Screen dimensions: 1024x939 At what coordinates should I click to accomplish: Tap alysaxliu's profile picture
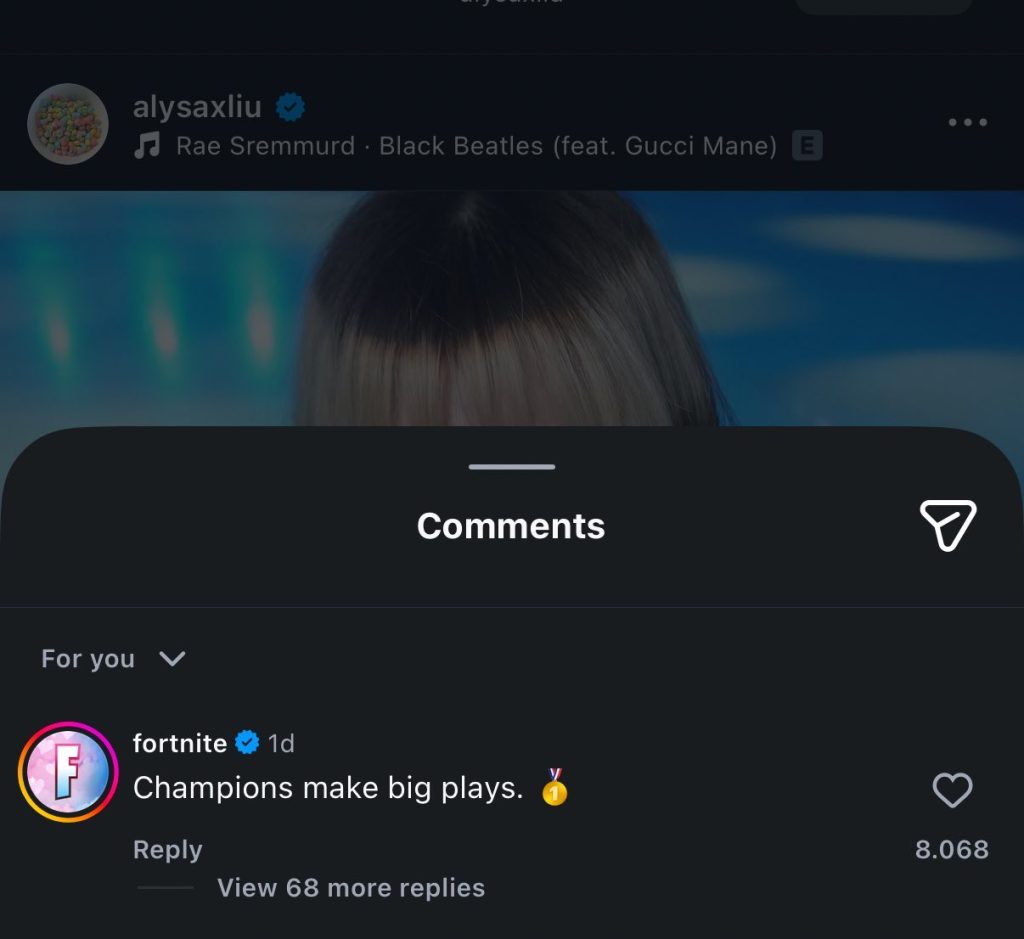point(68,124)
